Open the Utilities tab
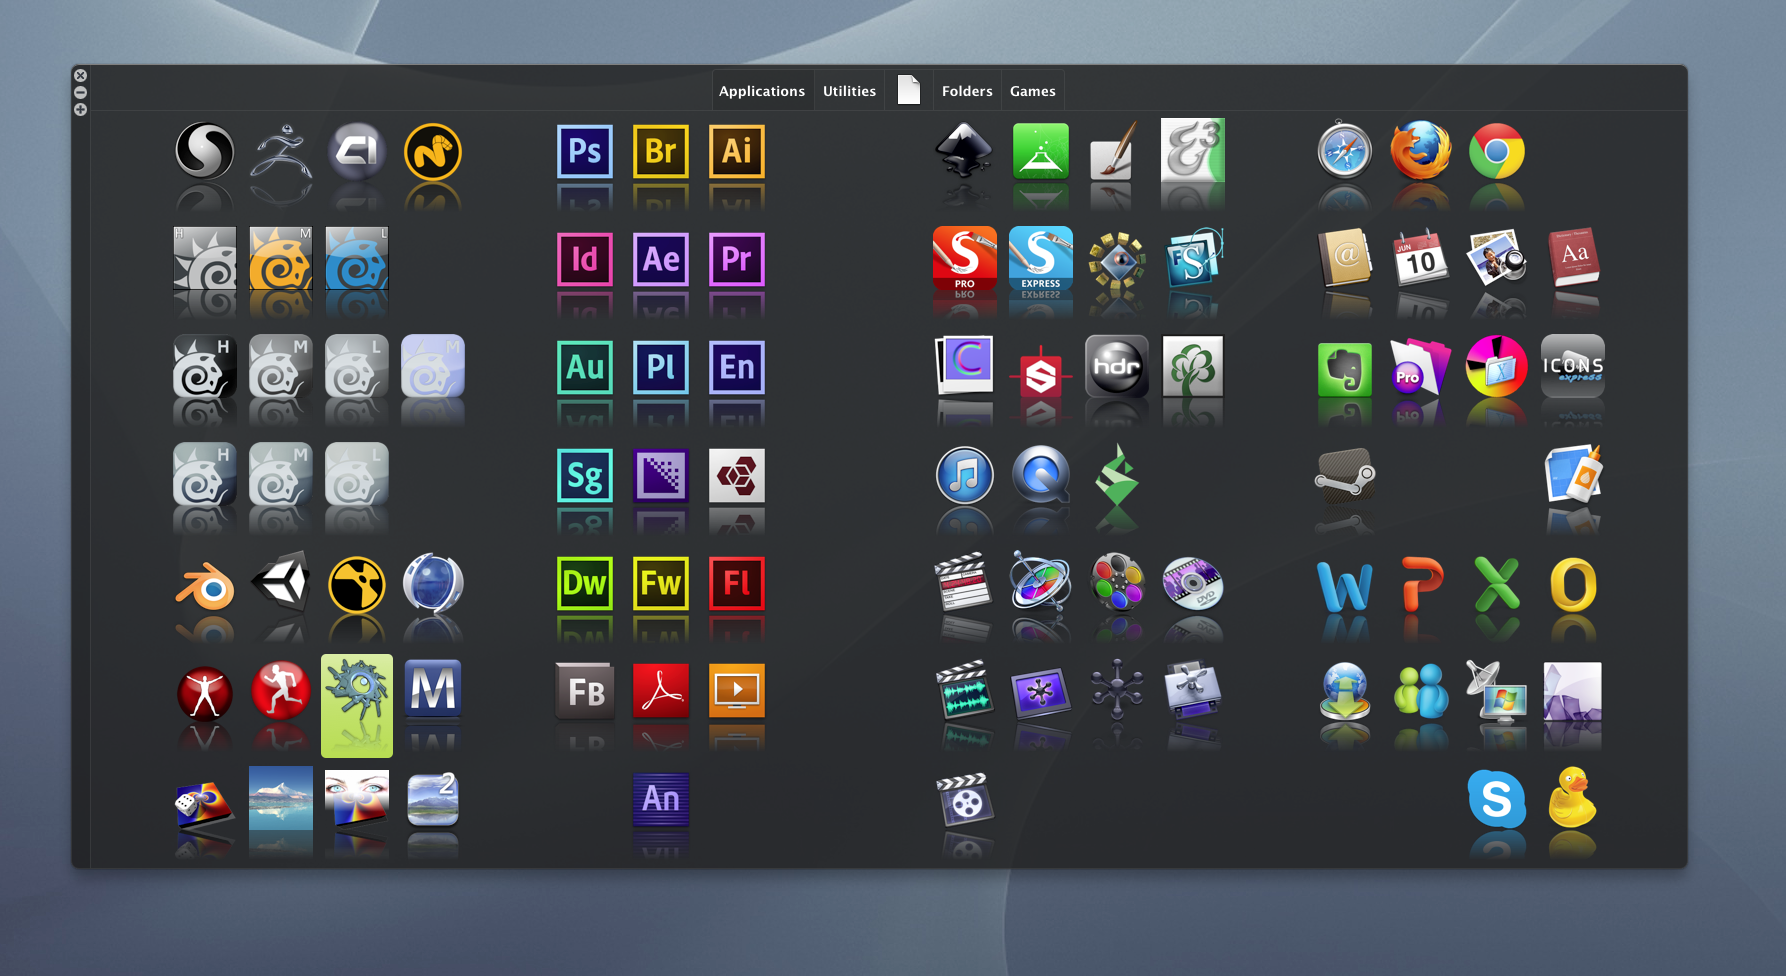Screen dimensions: 1786x976 (x=849, y=91)
